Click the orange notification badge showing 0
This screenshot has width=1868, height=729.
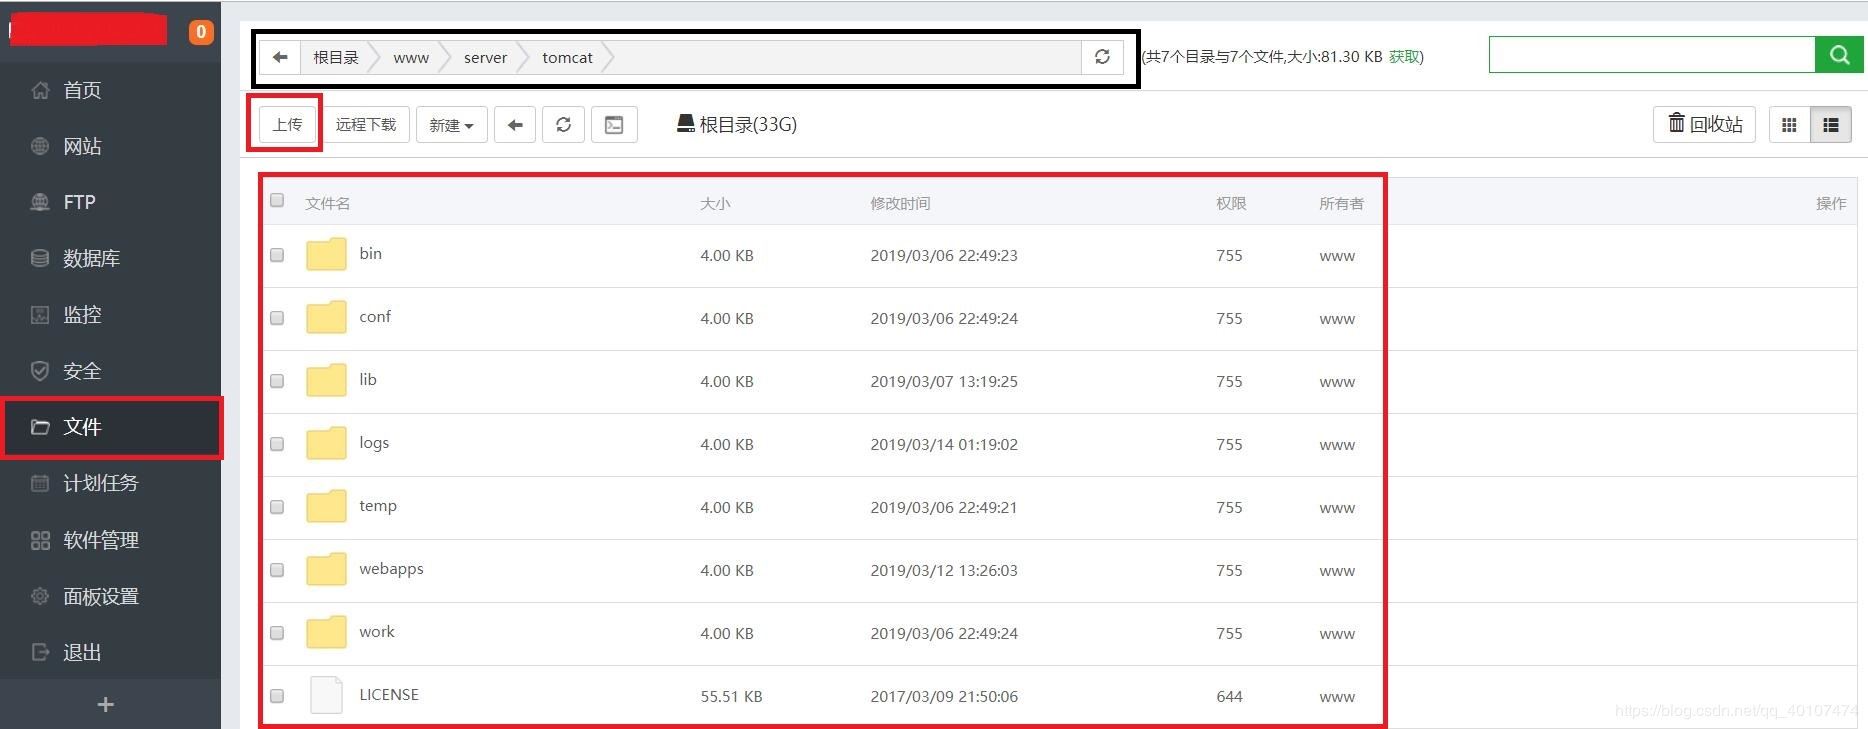click(201, 32)
